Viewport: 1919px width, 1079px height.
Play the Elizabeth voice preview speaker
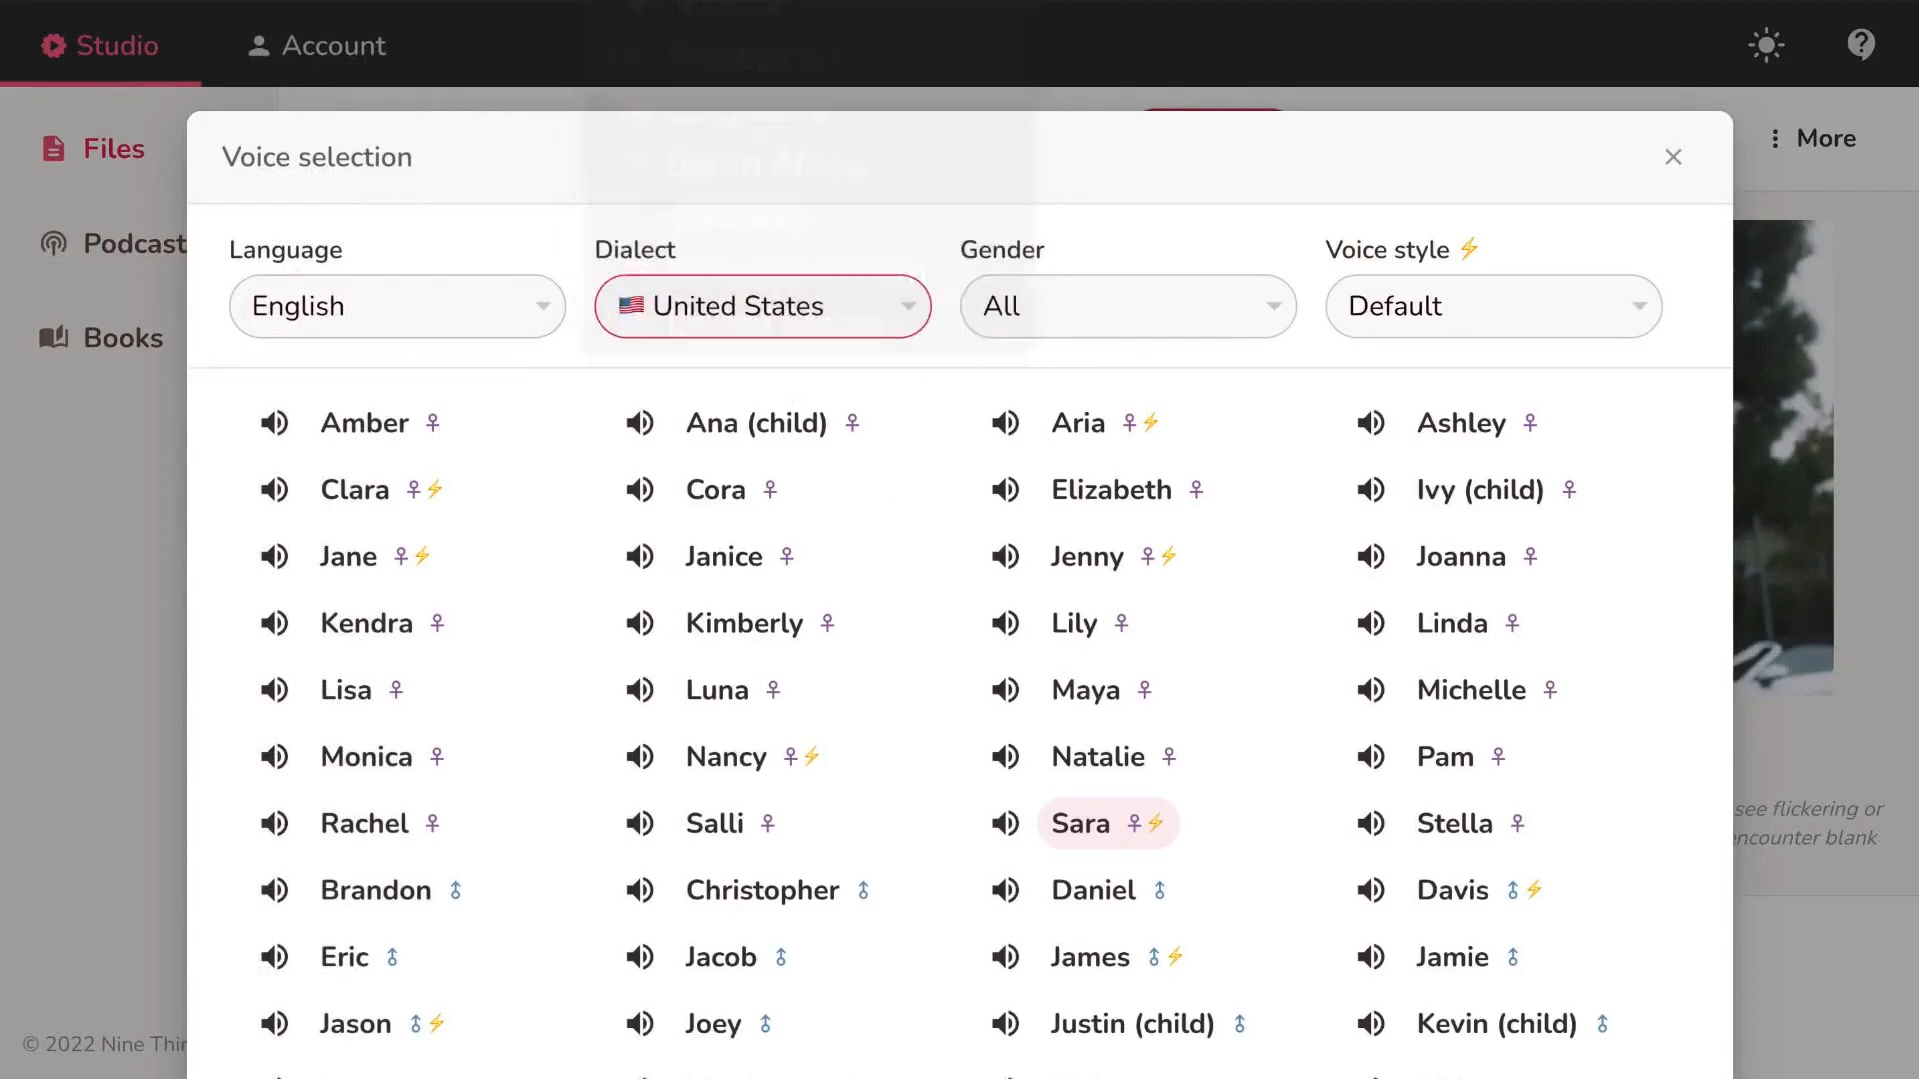click(1005, 490)
